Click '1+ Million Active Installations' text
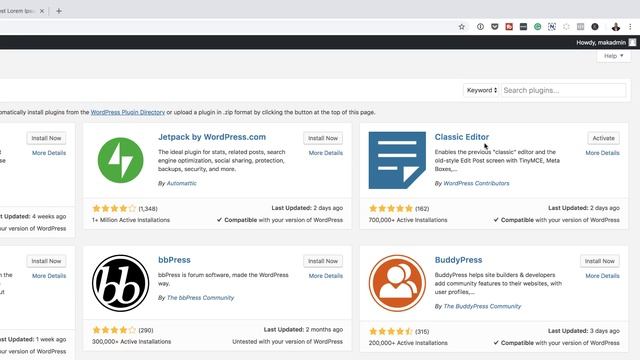This screenshot has height=360, width=640. pyautogui.click(x=131, y=220)
